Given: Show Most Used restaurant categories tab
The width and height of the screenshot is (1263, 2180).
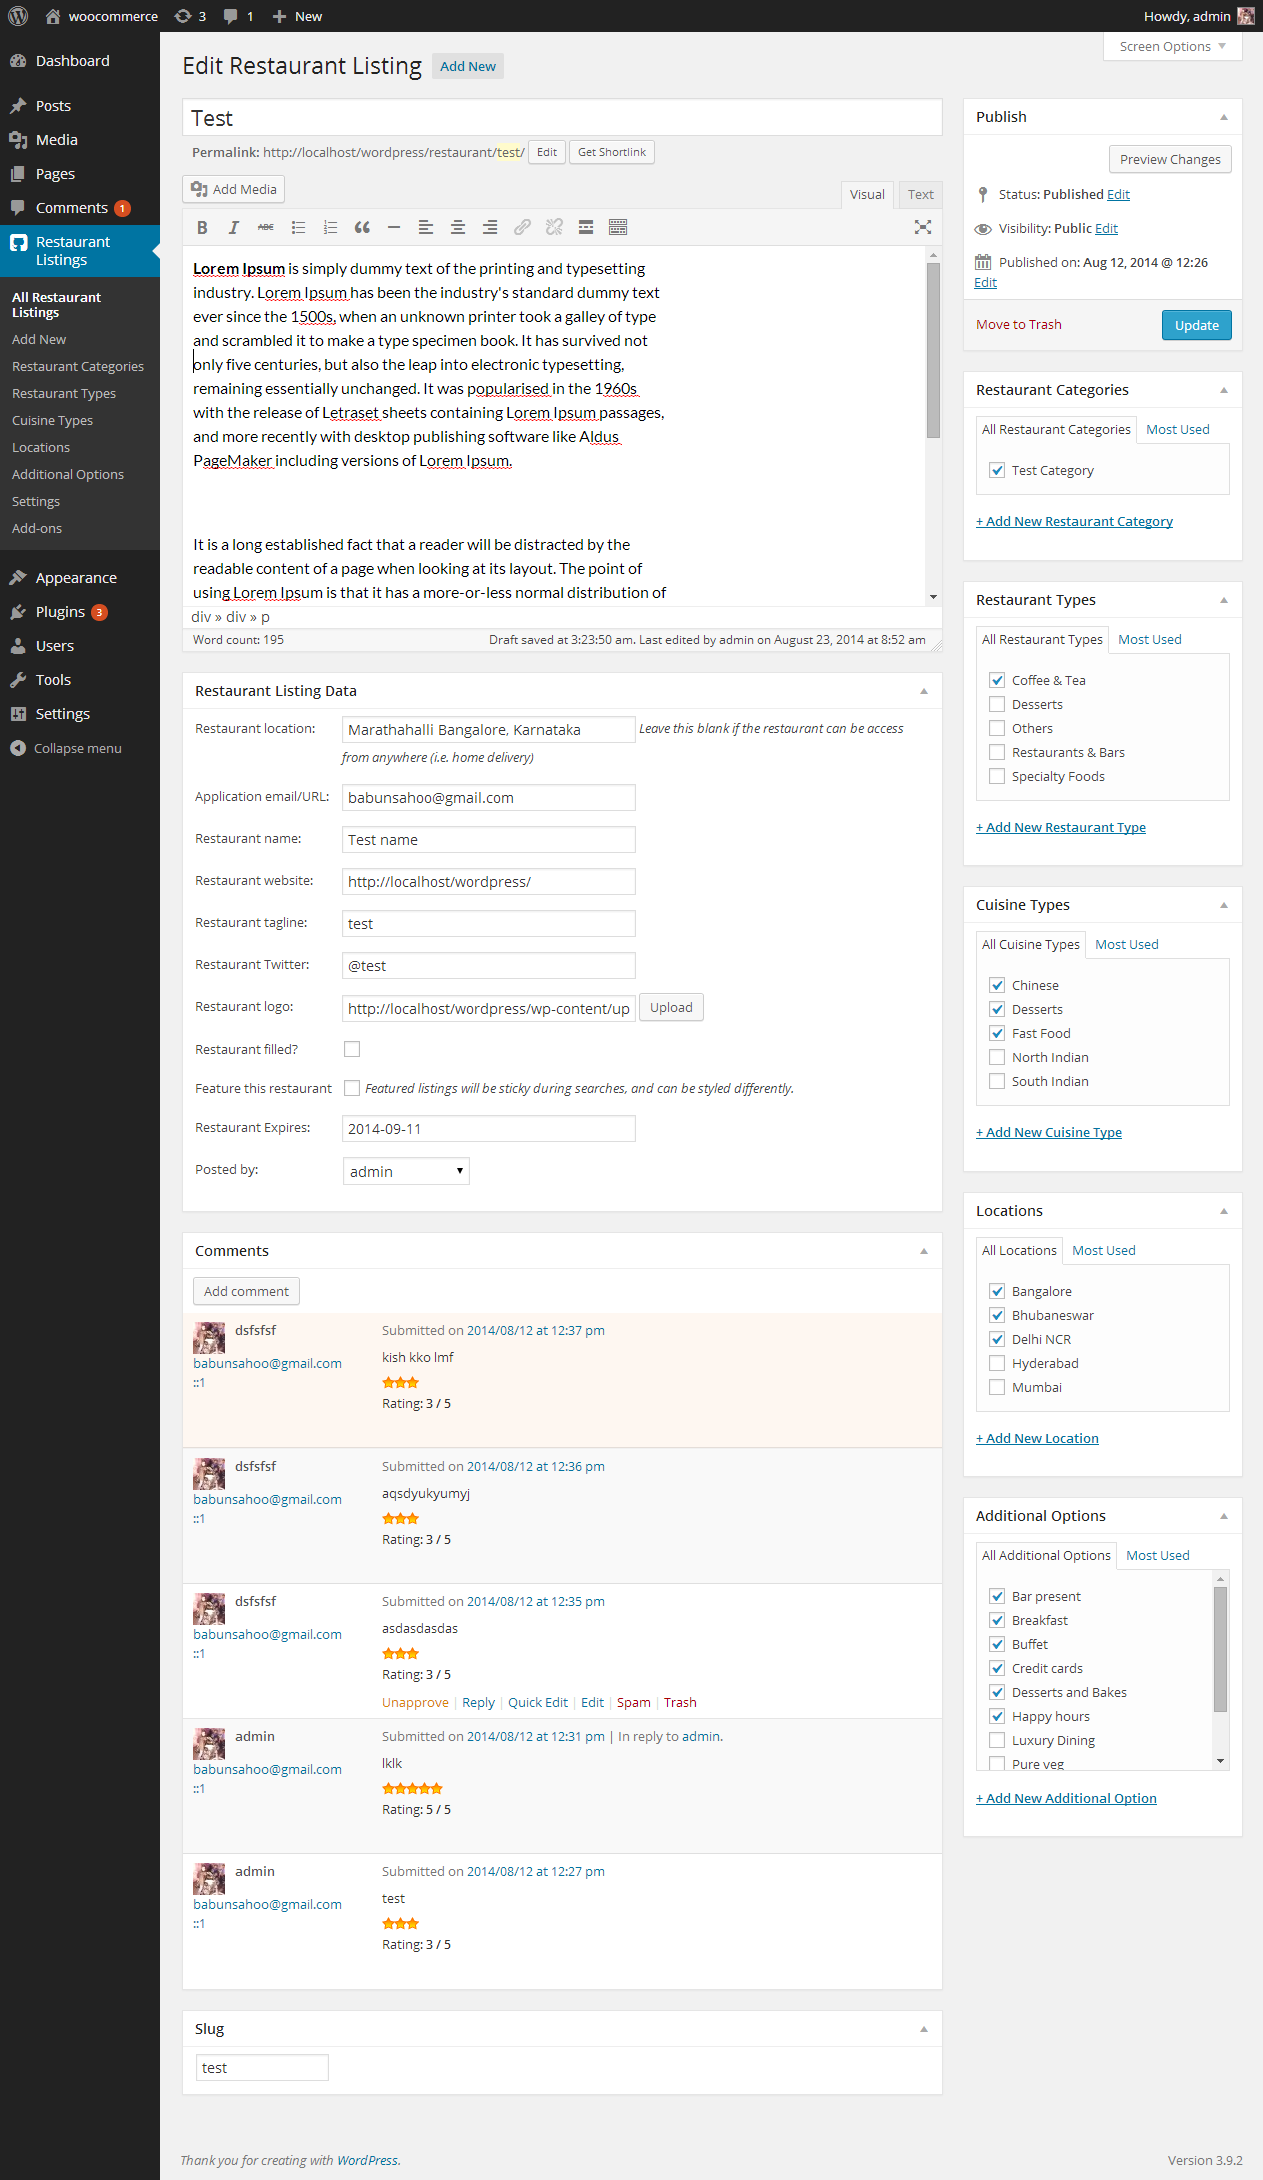Looking at the screenshot, I should pyautogui.click(x=1177, y=429).
